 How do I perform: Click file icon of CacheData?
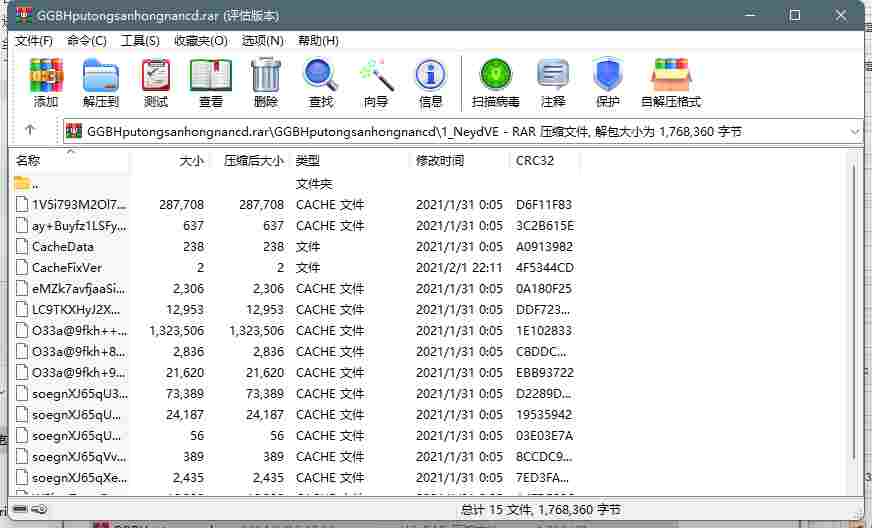22,246
